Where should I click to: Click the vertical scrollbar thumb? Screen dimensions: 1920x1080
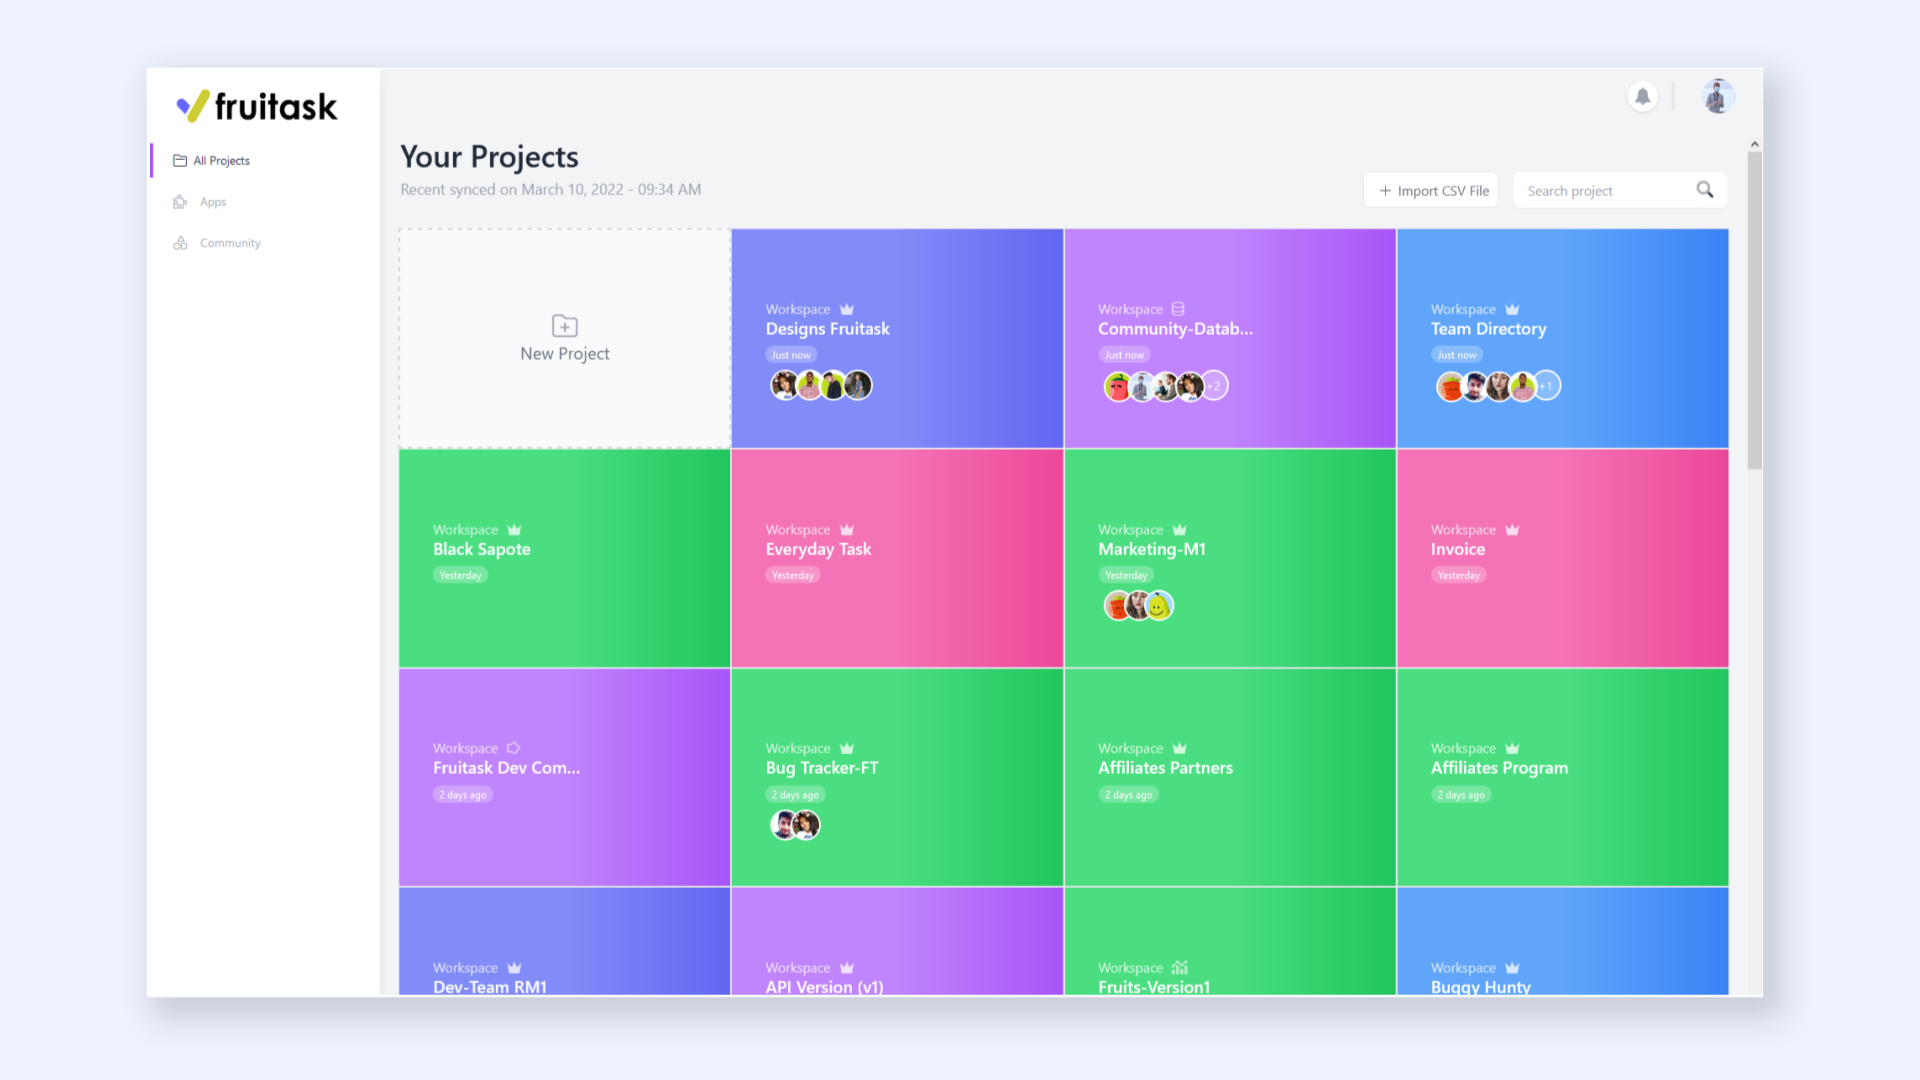pyautogui.click(x=1754, y=310)
